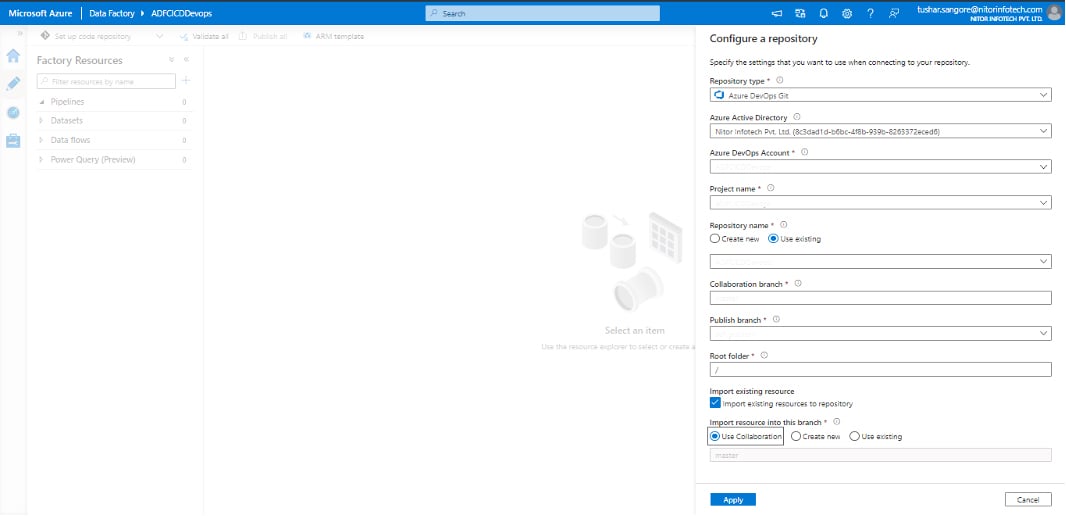Viewport: 1066px width, 516px height.
Task: Click the Cancel button
Action: tap(1028, 500)
